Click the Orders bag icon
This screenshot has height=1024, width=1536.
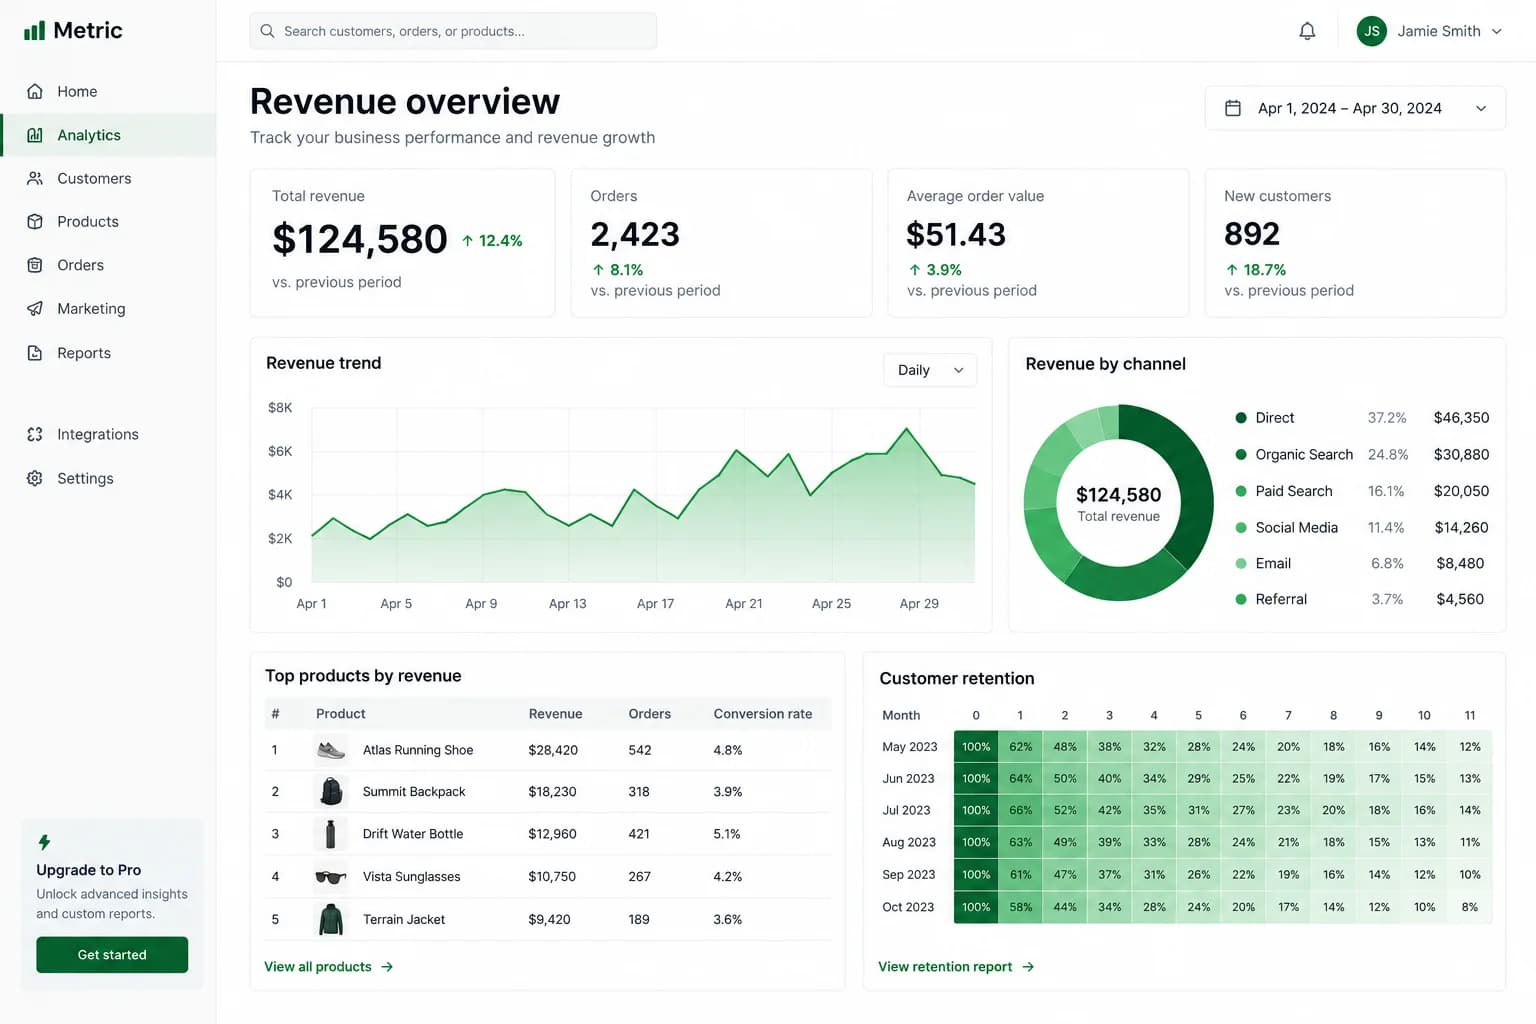pos(35,265)
